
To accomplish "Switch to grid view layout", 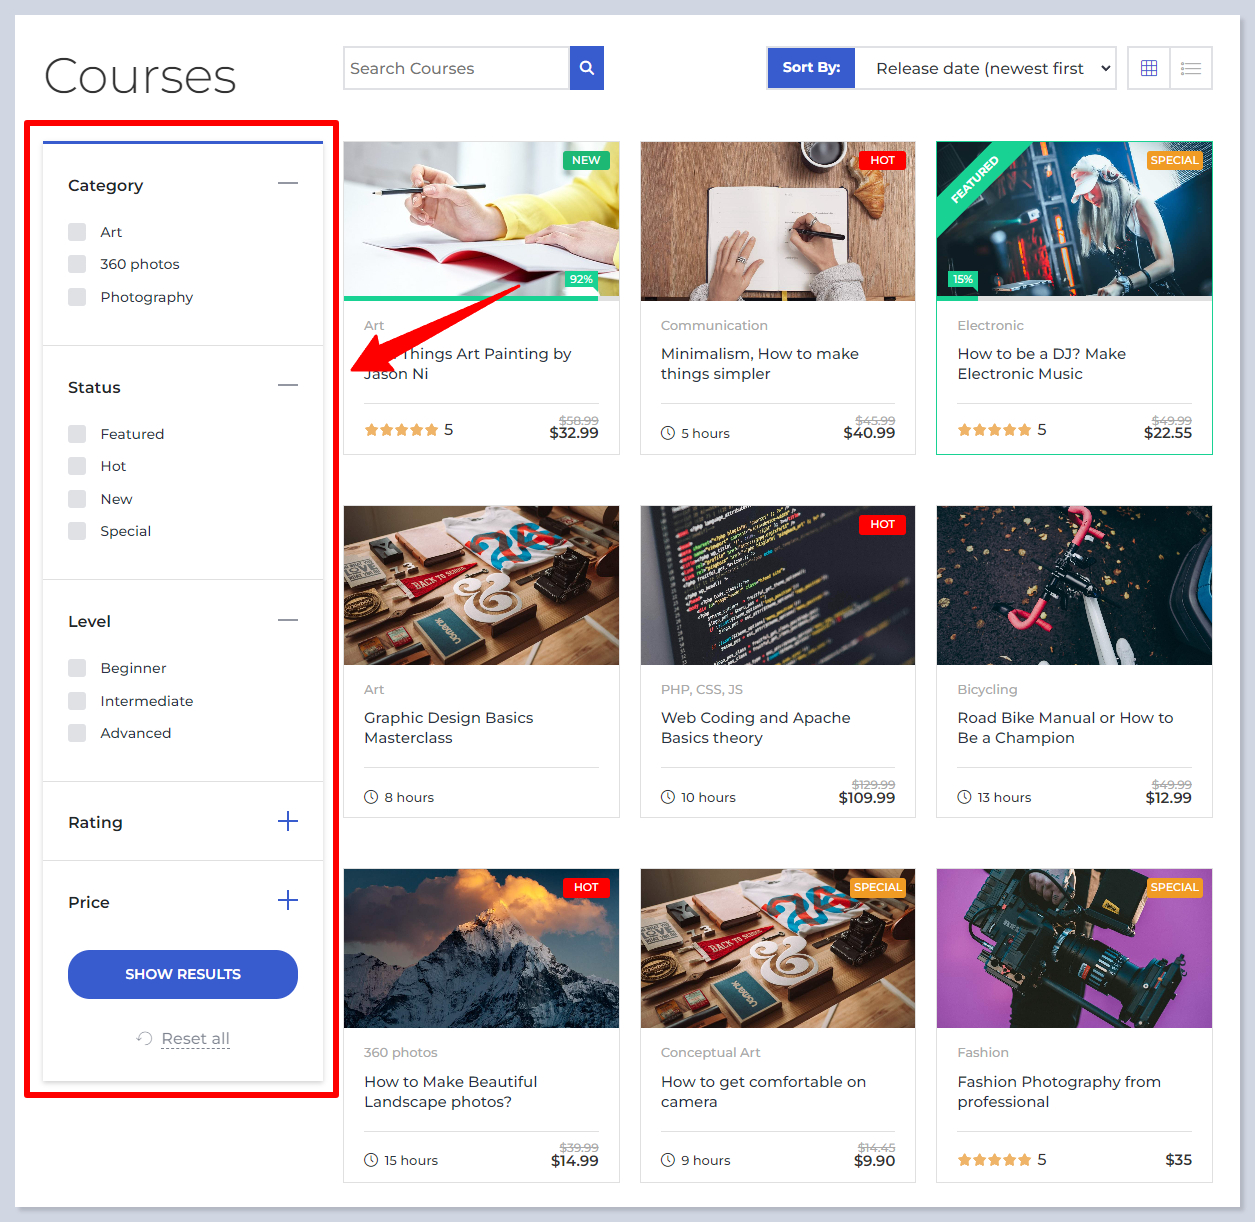I will [1149, 68].
